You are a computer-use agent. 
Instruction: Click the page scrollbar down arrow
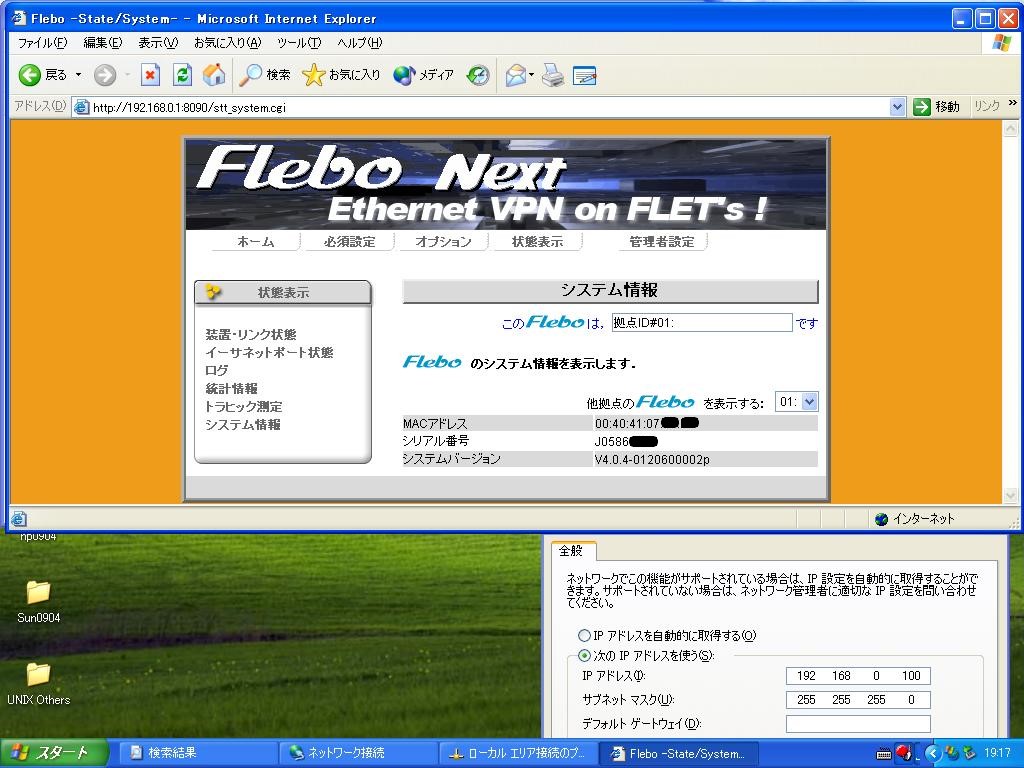[1010, 496]
